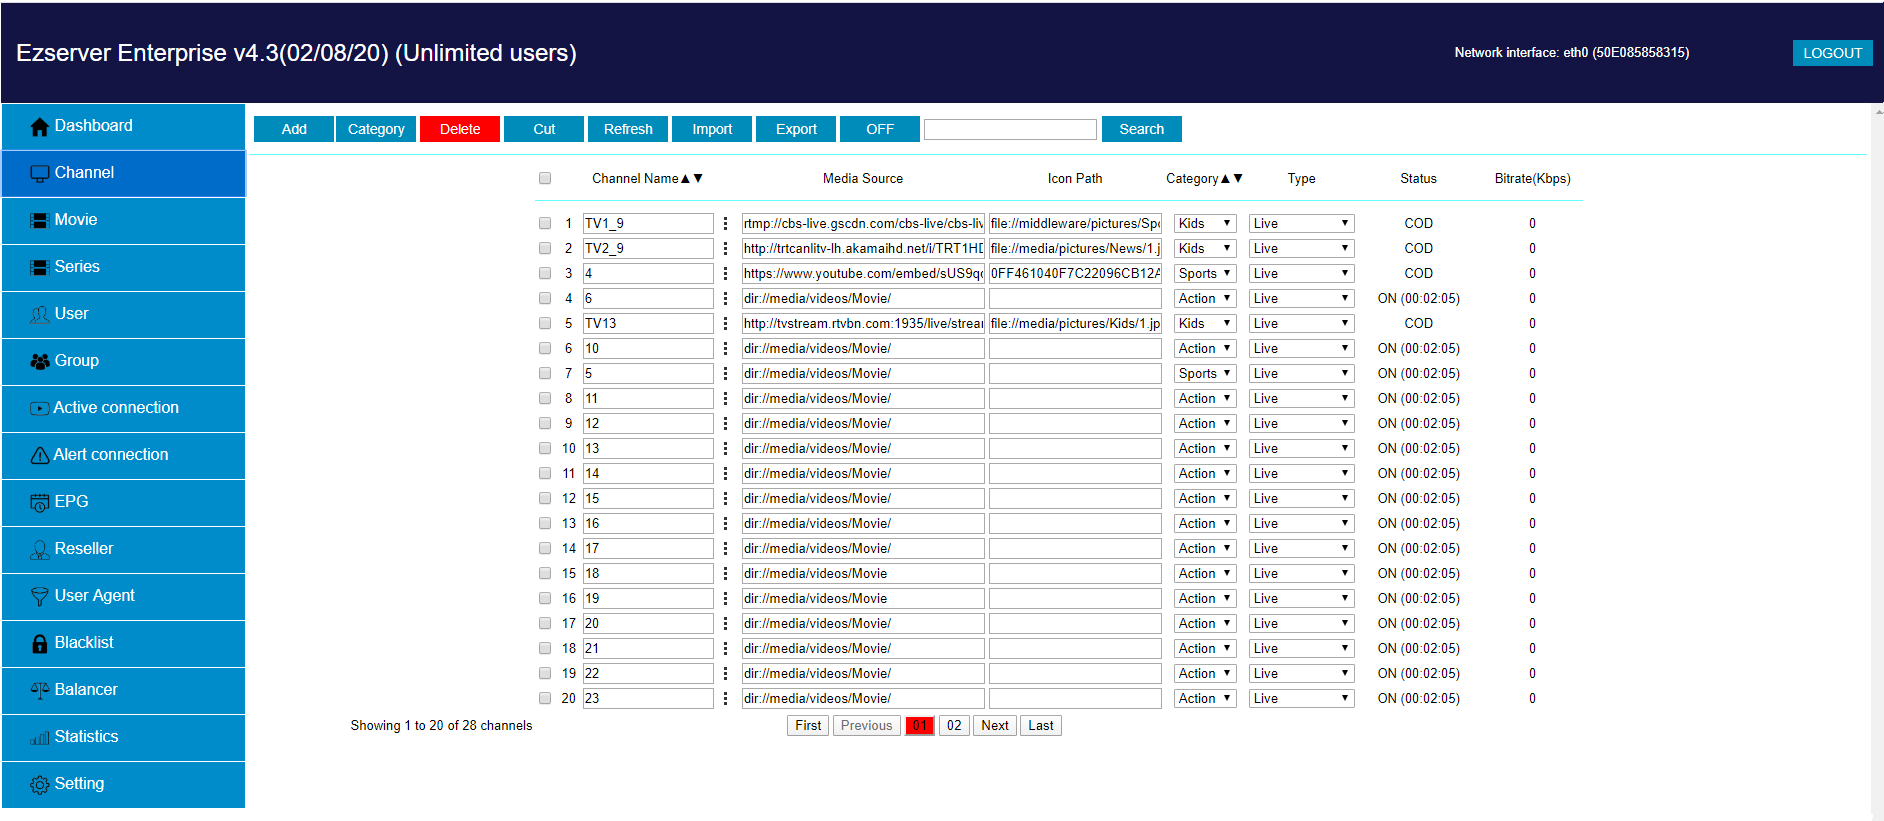
Task: Select the checkbox for row 12
Action: point(545,498)
